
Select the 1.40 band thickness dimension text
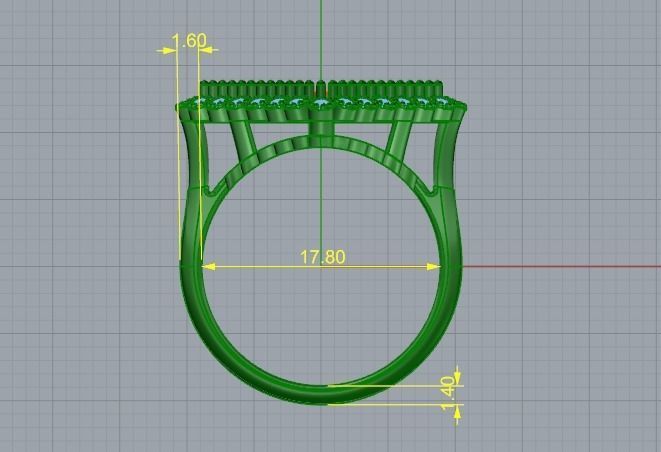449,393
